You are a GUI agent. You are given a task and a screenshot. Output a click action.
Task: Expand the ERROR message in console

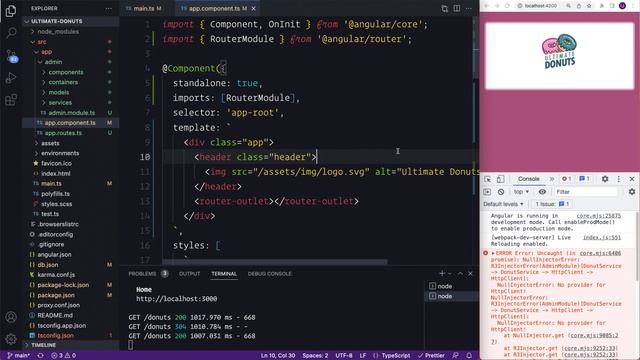(493, 253)
